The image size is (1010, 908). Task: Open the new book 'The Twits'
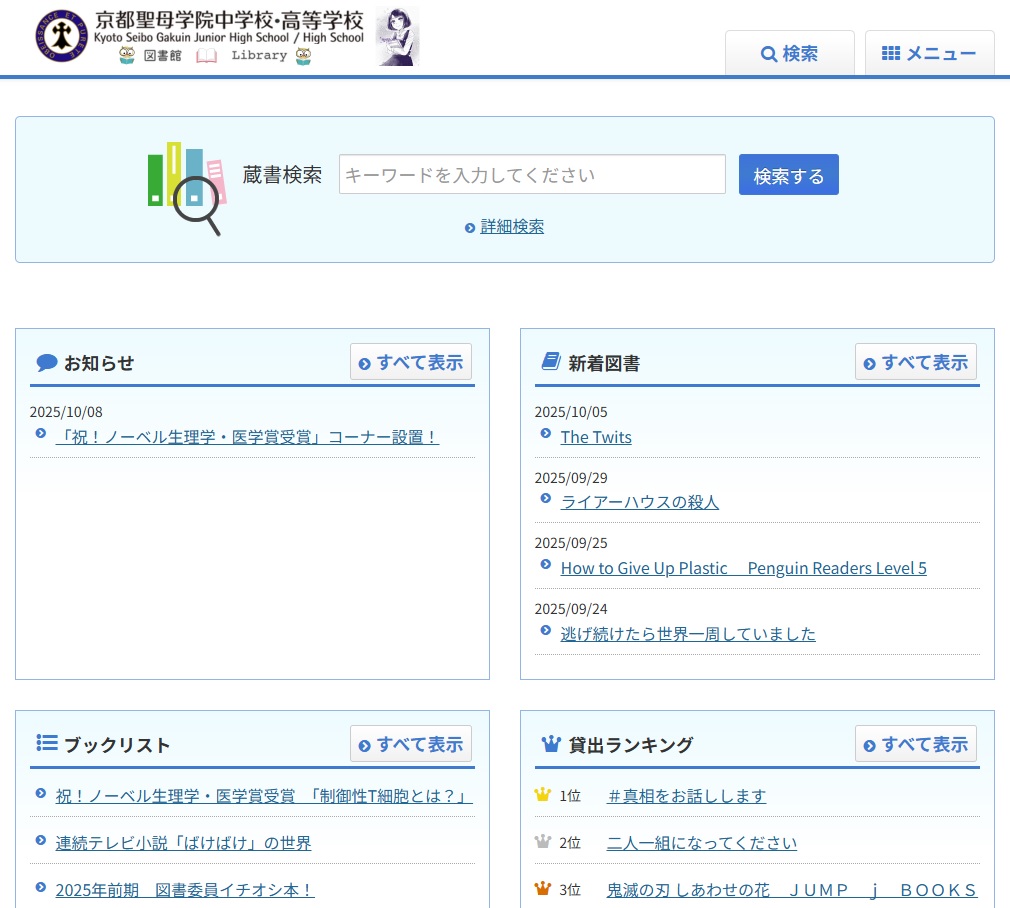click(x=596, y=437)
